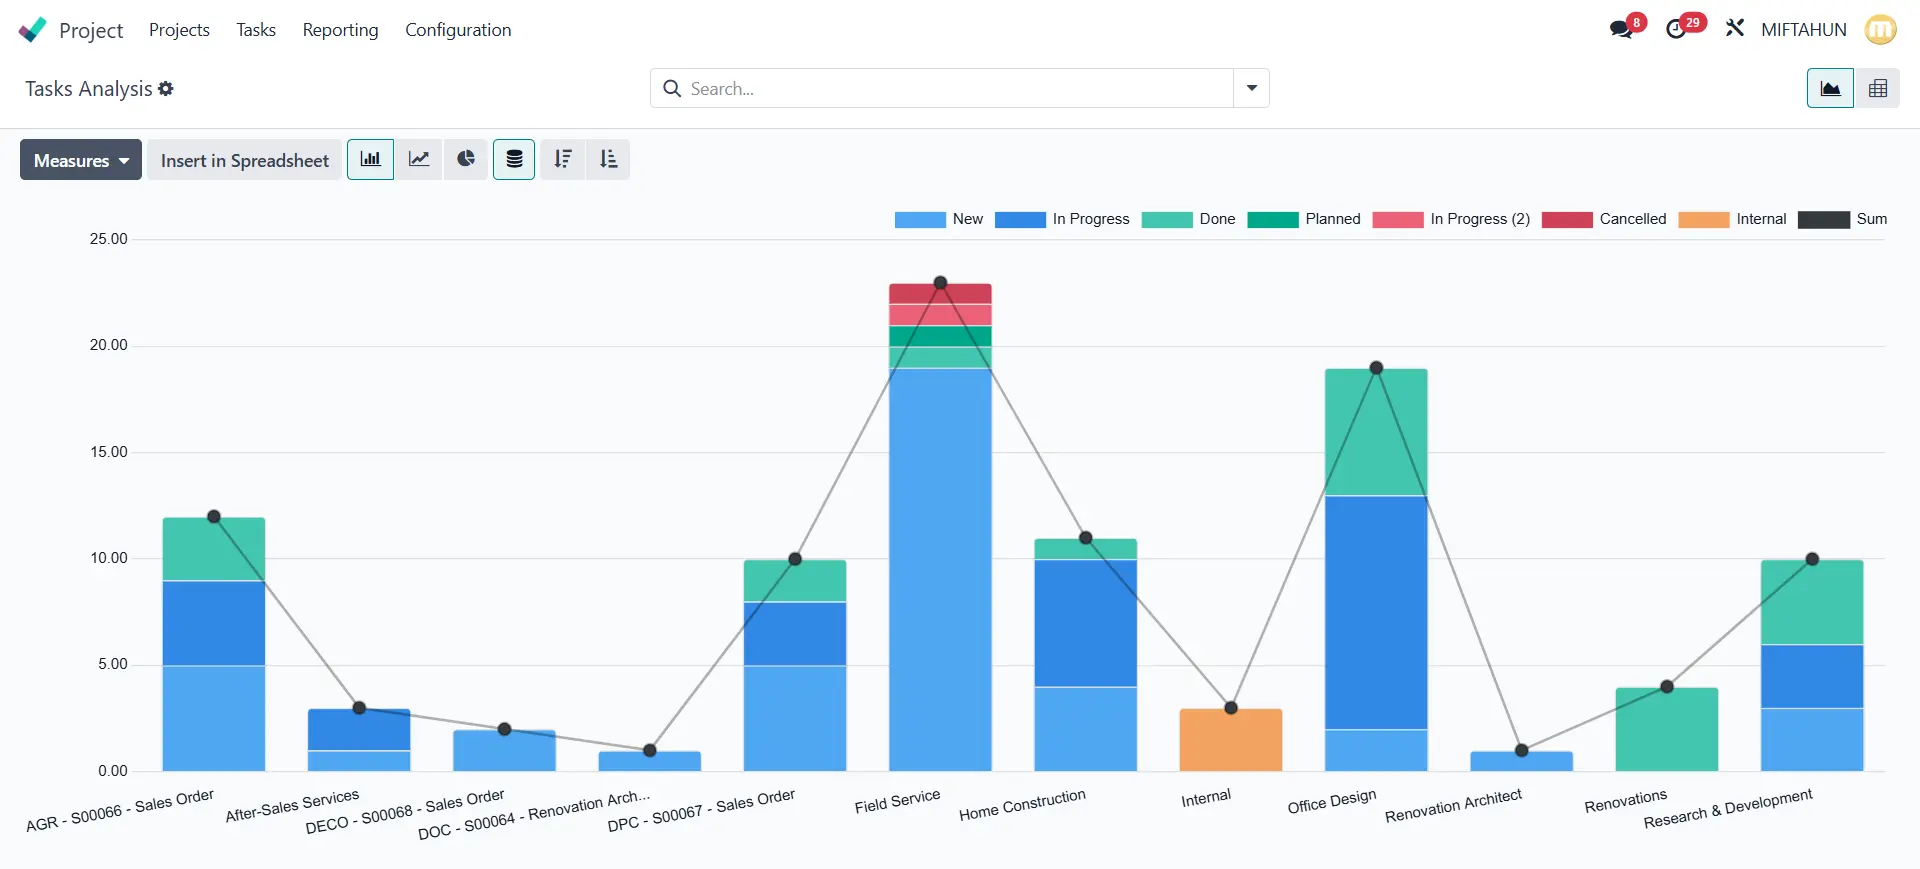Click the Sum point atop Field Service

pos(940,283)
